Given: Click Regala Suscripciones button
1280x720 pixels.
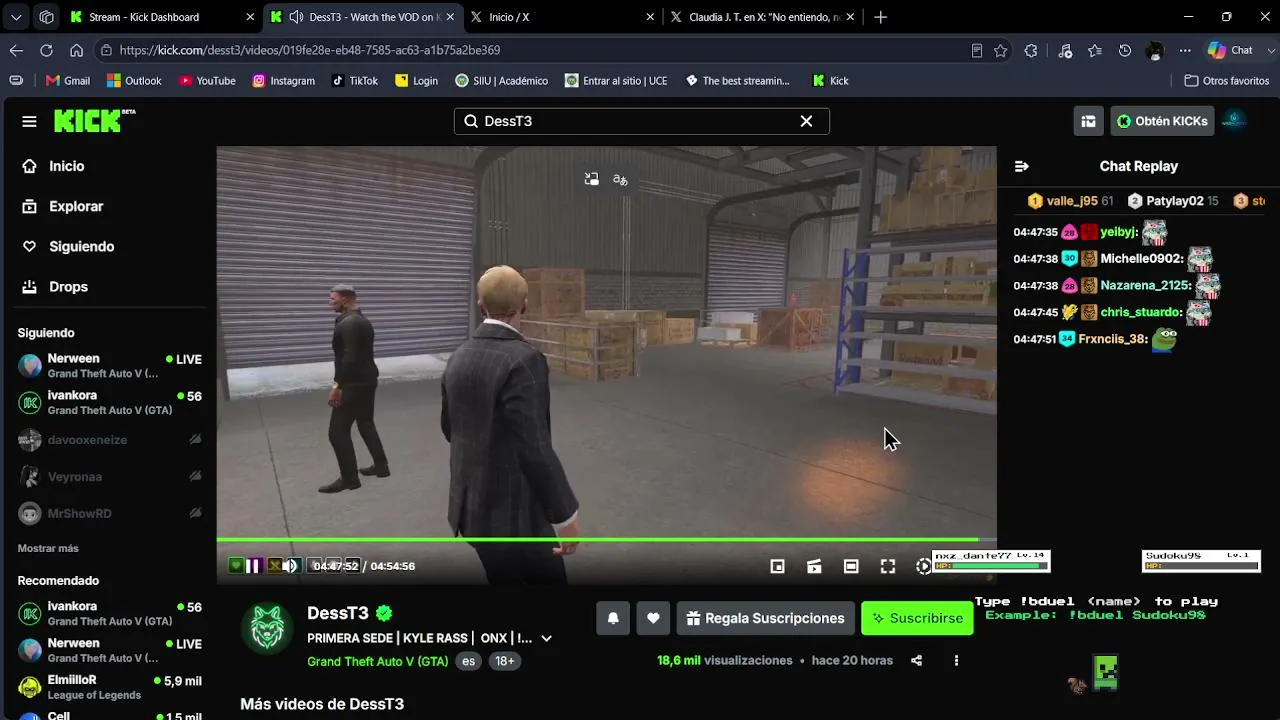Looking at the screenshot, I should point(766,618).
